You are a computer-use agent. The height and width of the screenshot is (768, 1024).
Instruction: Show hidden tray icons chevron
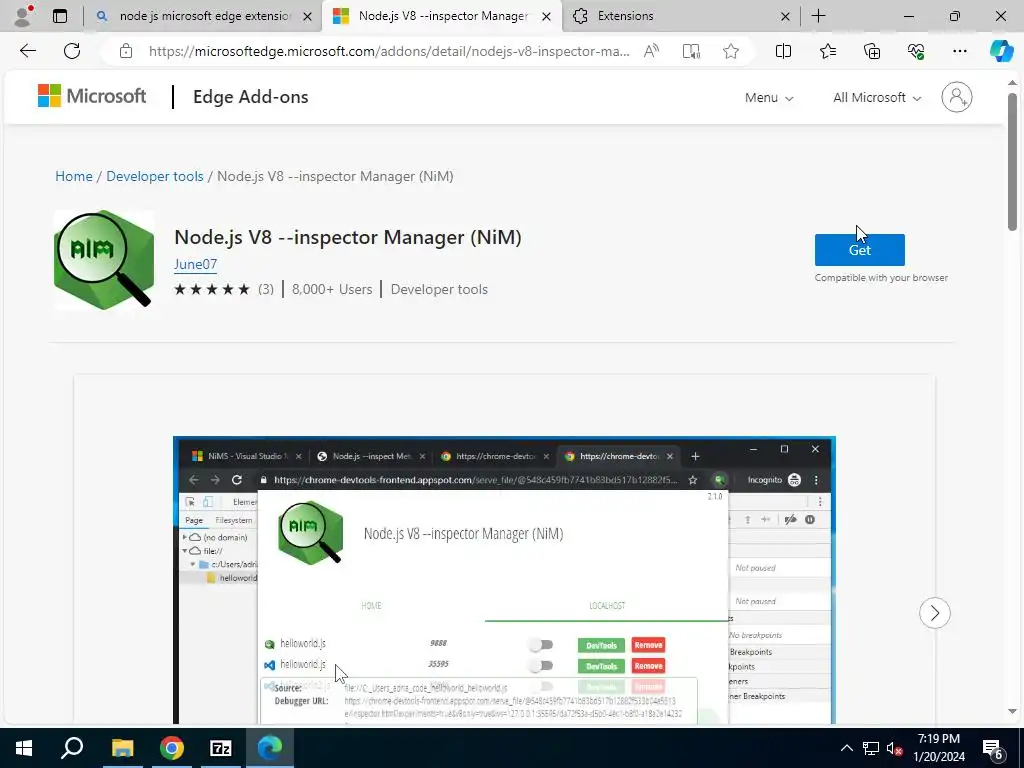(x=846, y=748)
